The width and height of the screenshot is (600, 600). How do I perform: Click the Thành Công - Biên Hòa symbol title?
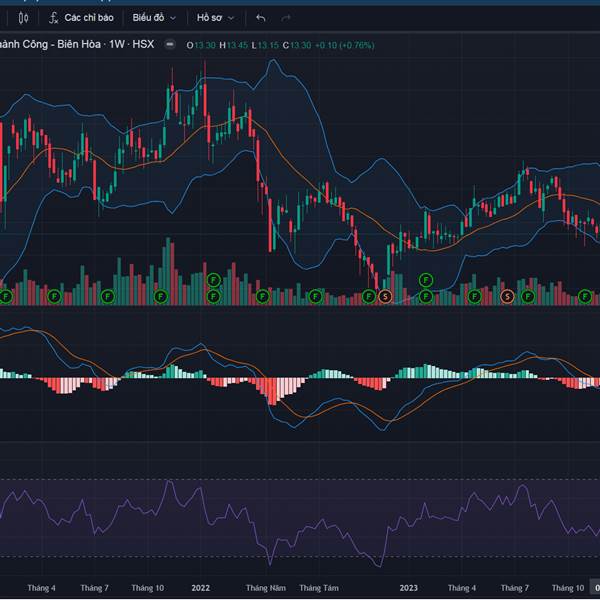(50, 45)
